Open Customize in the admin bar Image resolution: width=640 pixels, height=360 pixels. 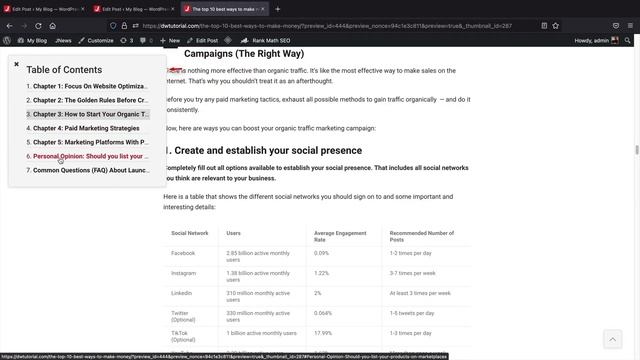point(96,40)
